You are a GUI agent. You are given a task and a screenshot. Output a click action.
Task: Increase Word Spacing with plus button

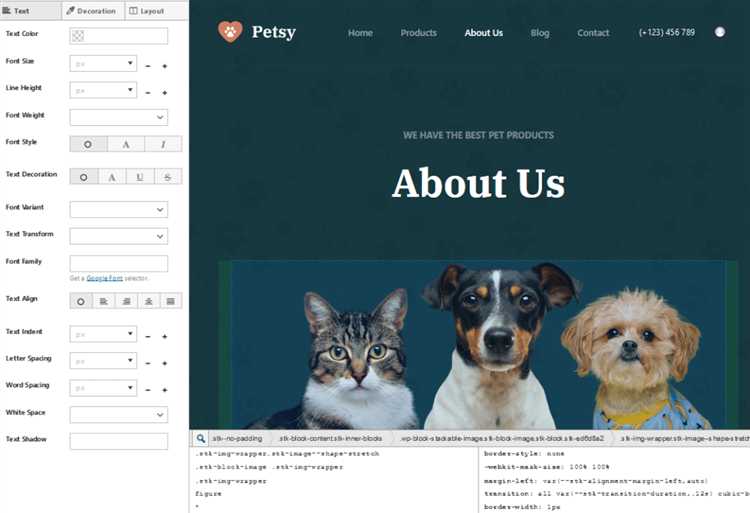(165, 390)
